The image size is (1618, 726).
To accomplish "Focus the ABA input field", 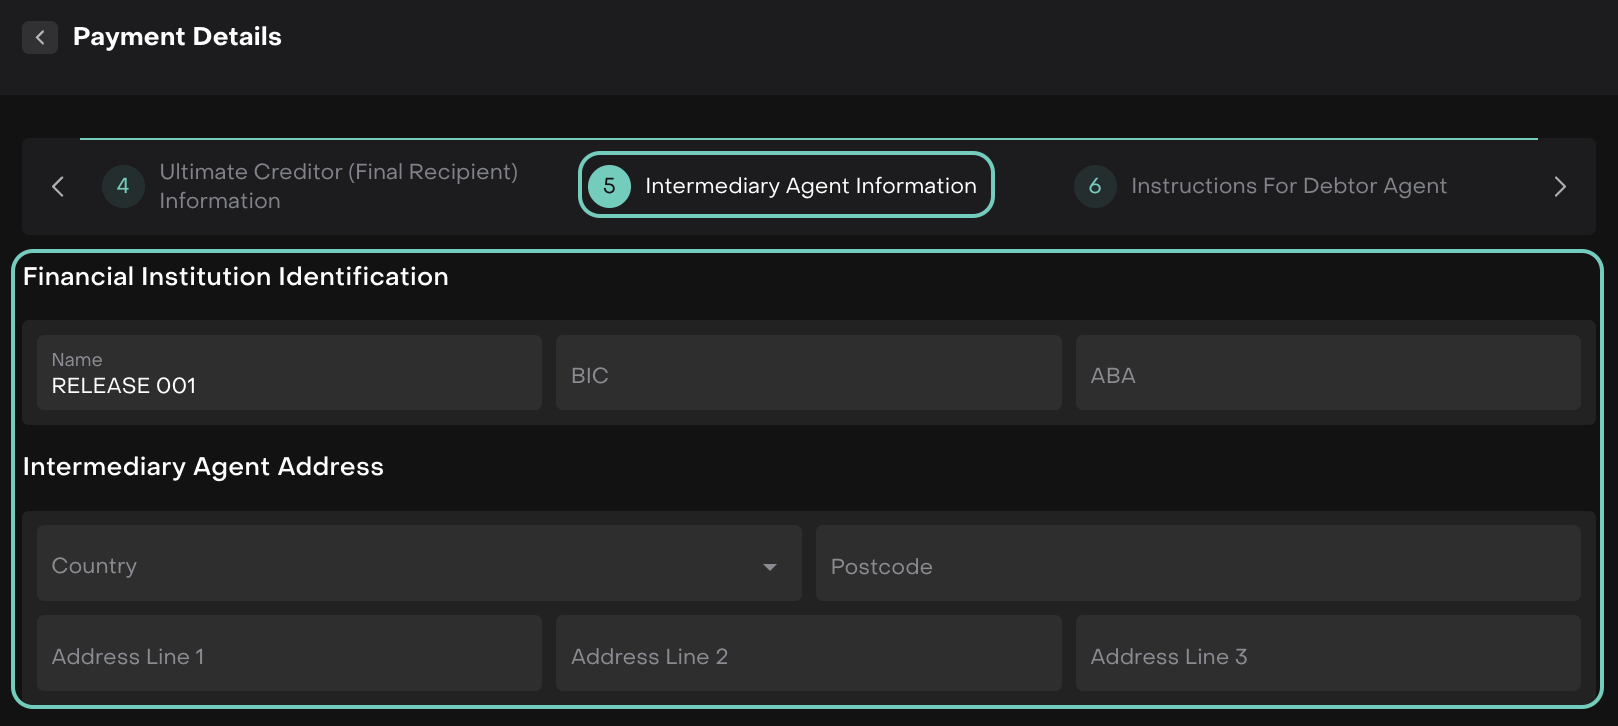I will pos(1327,373).
